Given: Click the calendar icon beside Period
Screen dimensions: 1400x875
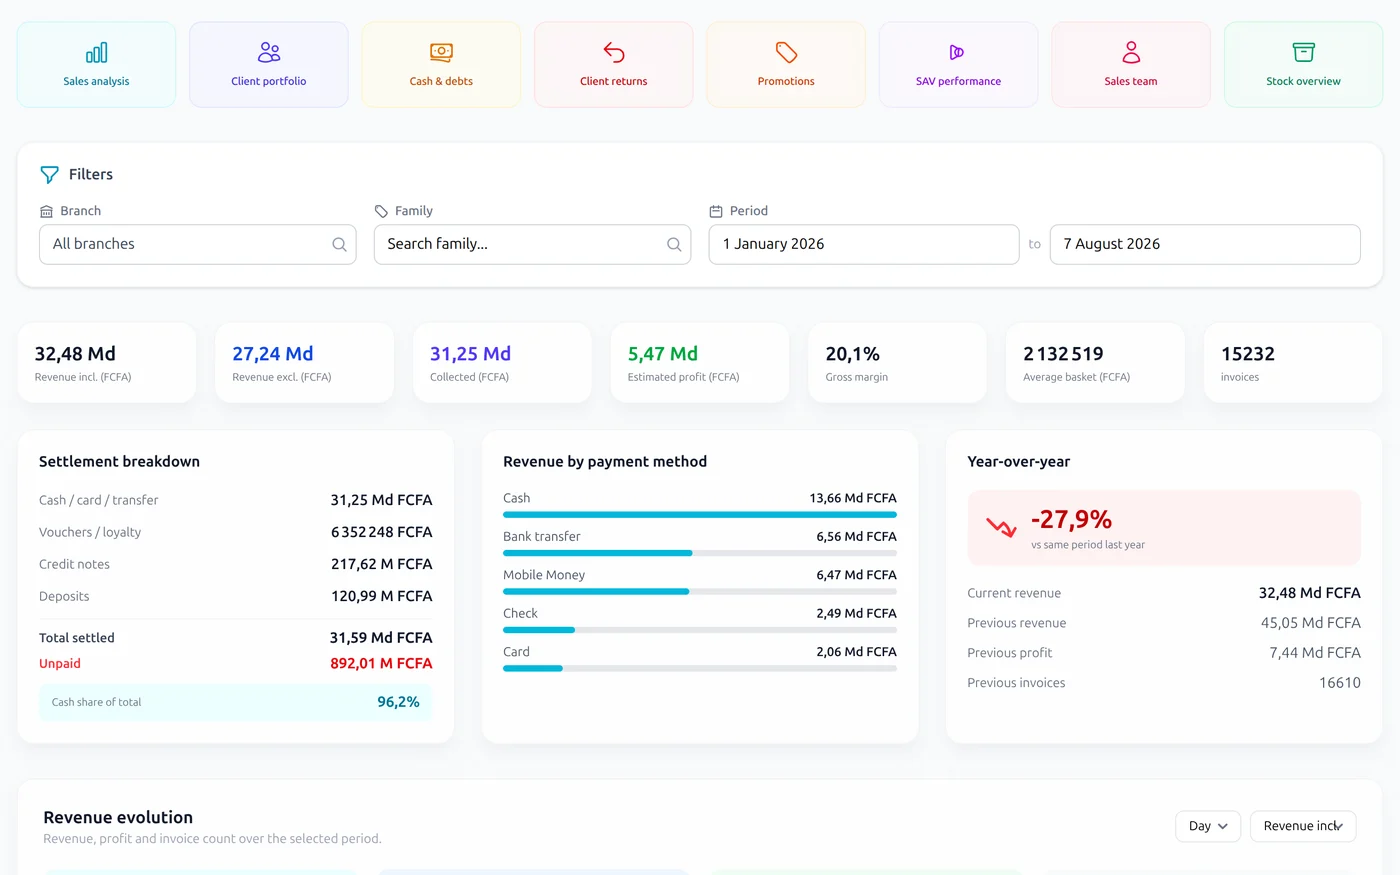Looking at the screenshot, I should click(716, 211).
